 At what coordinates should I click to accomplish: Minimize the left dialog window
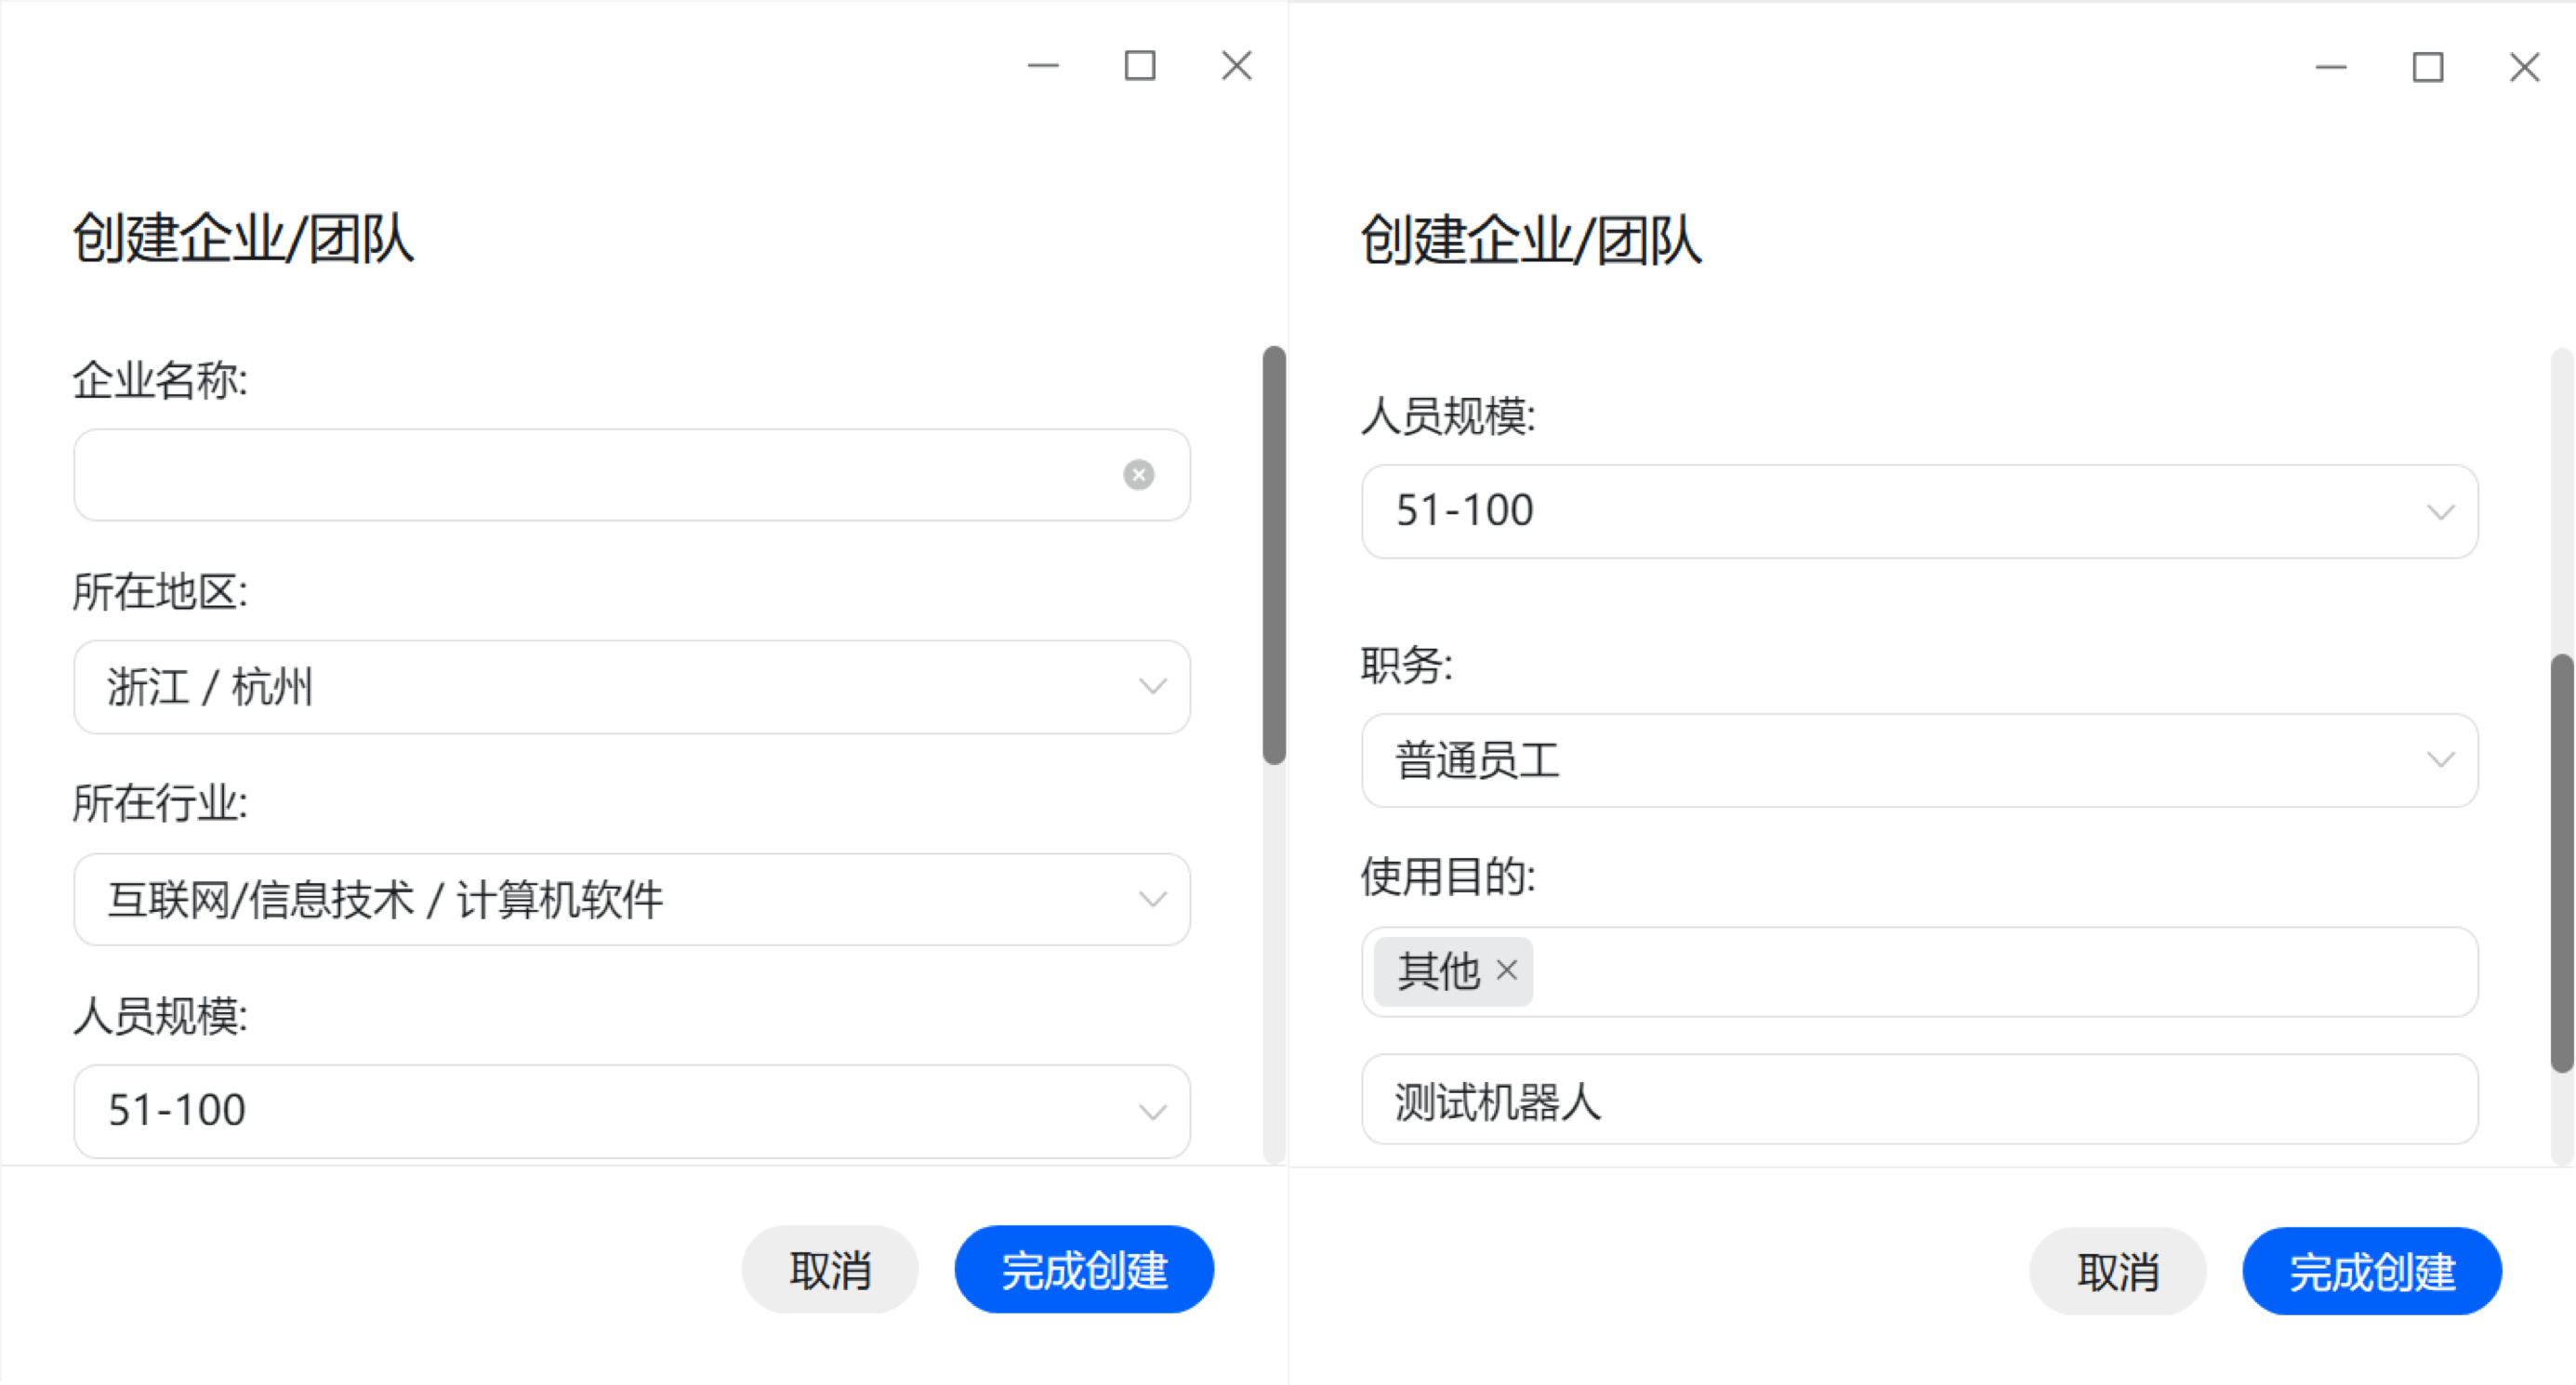point(1043,66)
